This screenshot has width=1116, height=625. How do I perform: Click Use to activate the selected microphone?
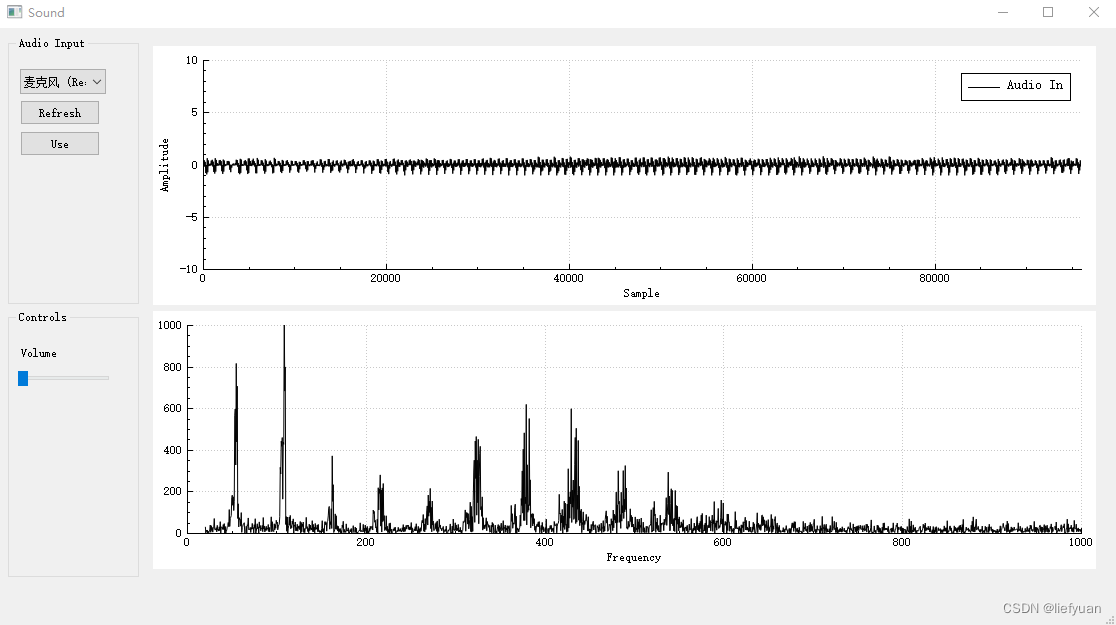click(x=59, y=143)
